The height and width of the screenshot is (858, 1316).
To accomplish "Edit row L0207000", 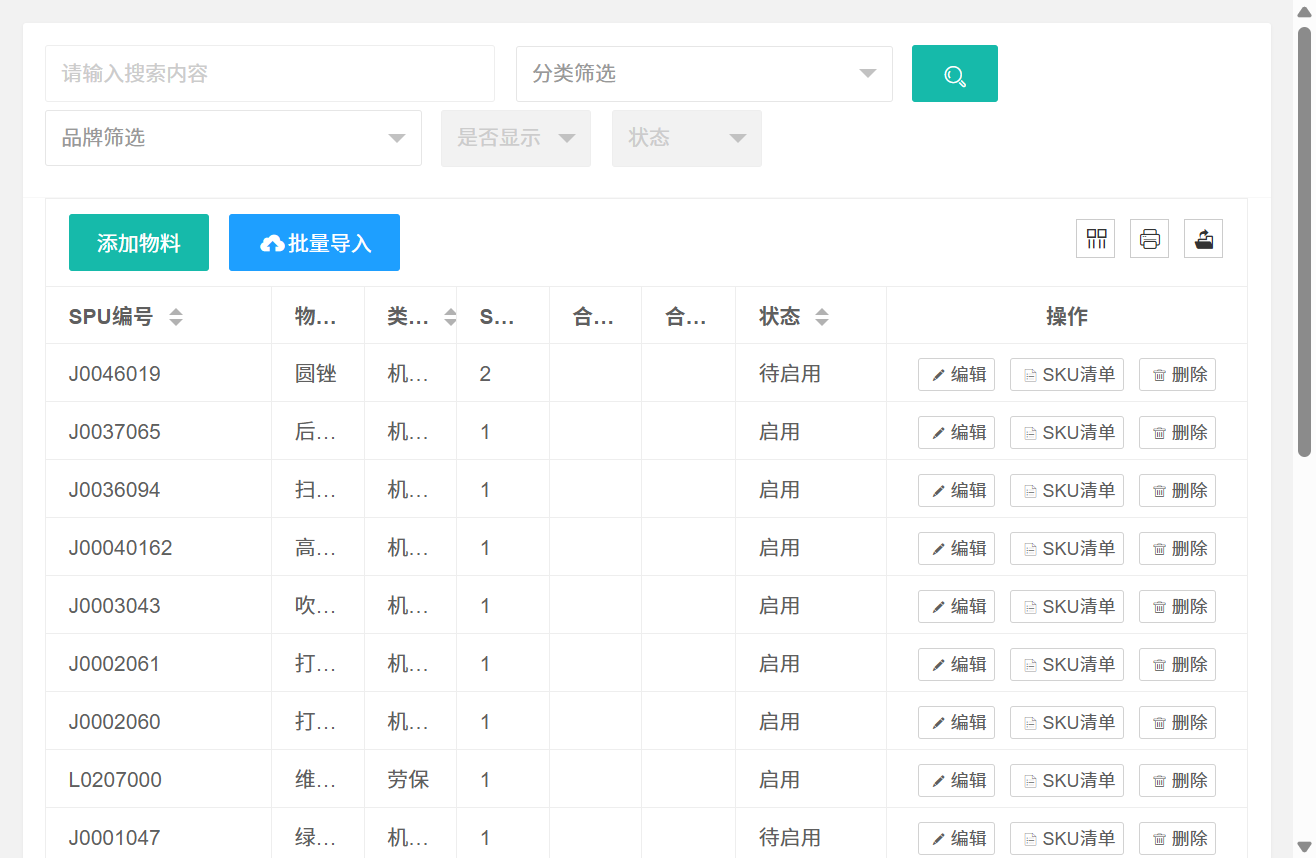I will pyautogui.click(x=956, y=781).
